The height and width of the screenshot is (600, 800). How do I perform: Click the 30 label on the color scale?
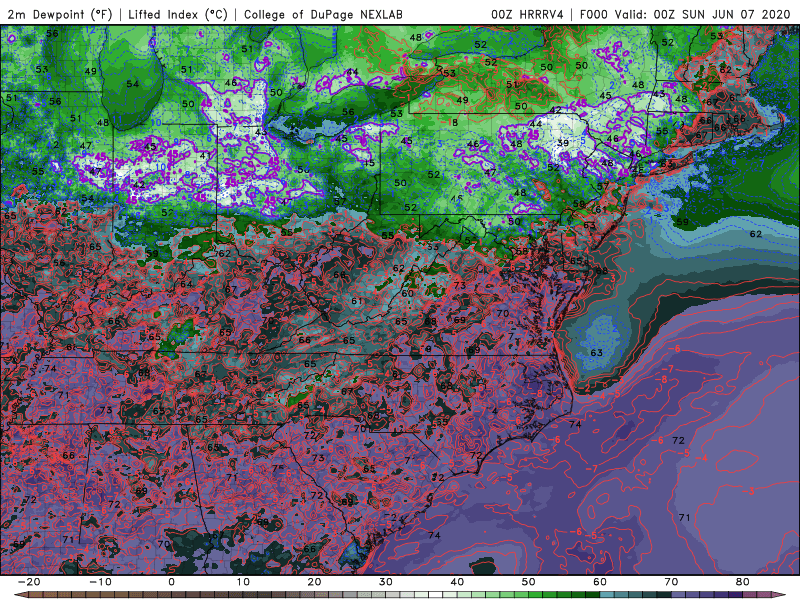pyautogui.click(x=386, y=582)
